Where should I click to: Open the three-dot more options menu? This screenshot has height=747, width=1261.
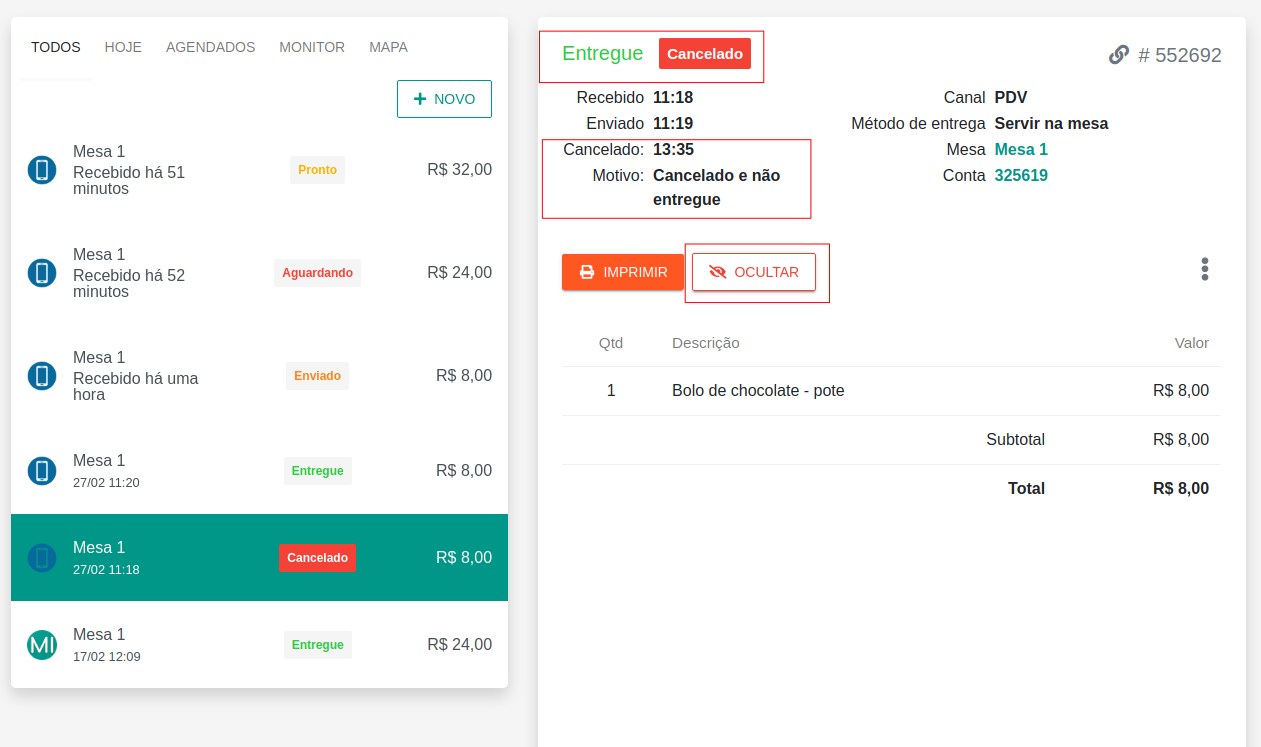(x=1204, y=269)
